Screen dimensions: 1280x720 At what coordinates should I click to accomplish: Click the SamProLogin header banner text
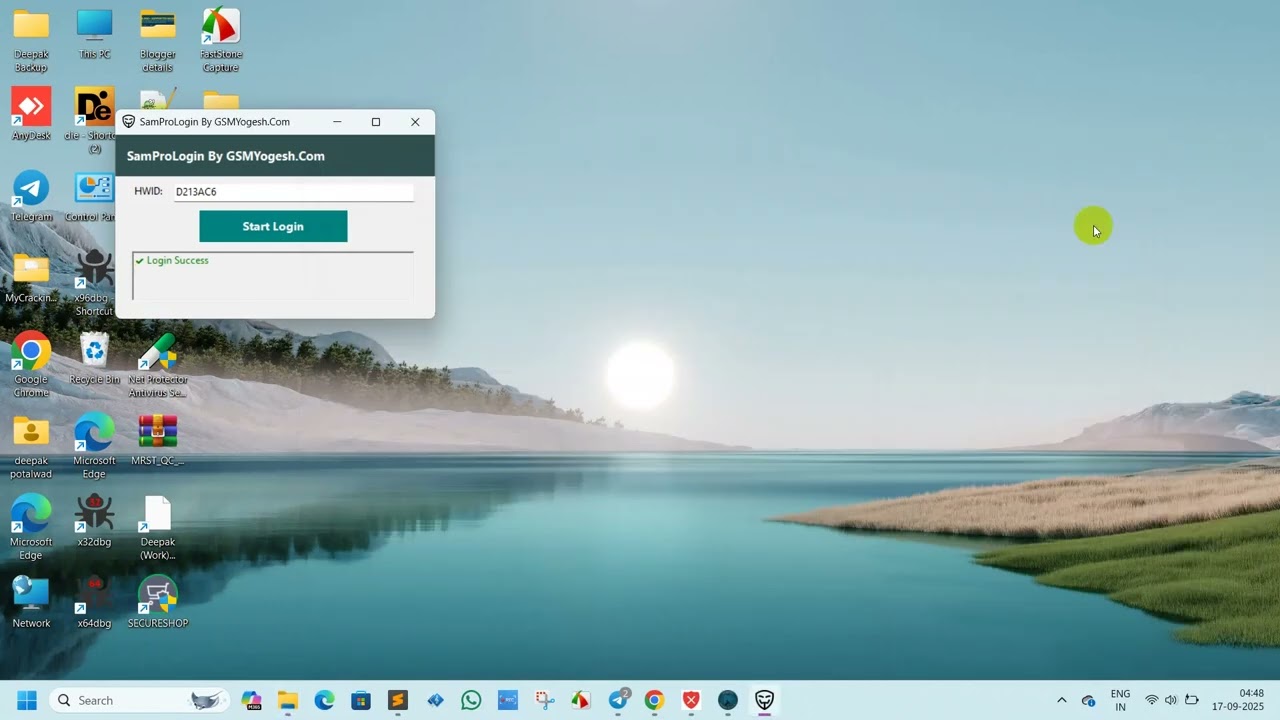[x=226, y=156]
